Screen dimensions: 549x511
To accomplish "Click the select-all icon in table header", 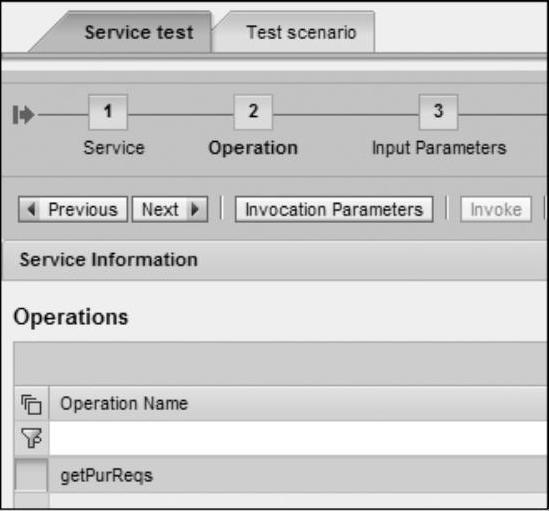I will tap(32, 404).
